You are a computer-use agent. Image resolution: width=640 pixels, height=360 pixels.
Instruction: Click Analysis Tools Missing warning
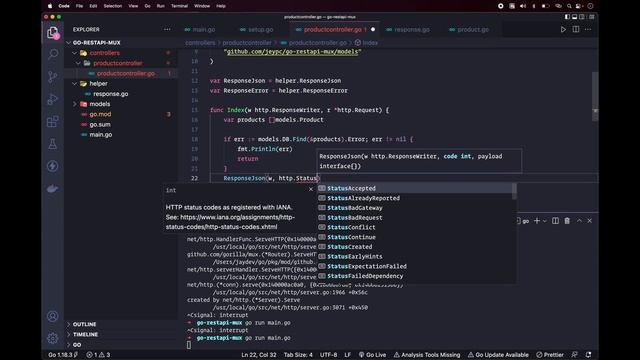(x=427, y=355)
